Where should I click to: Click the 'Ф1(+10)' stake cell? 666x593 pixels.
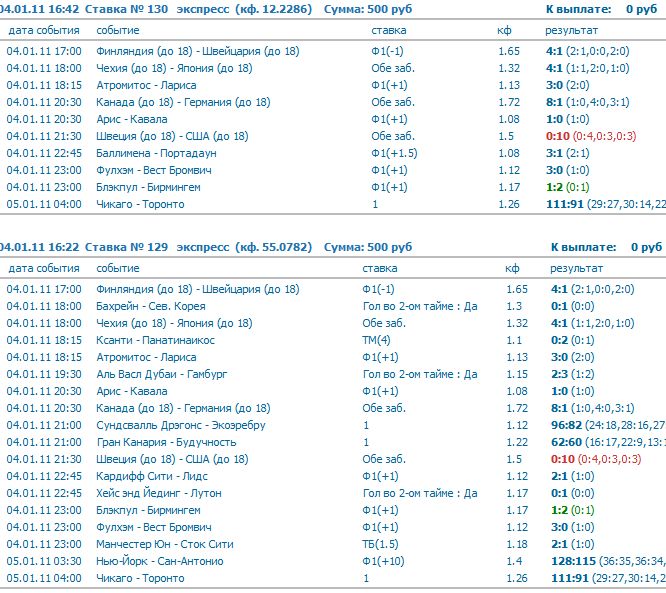383,561
